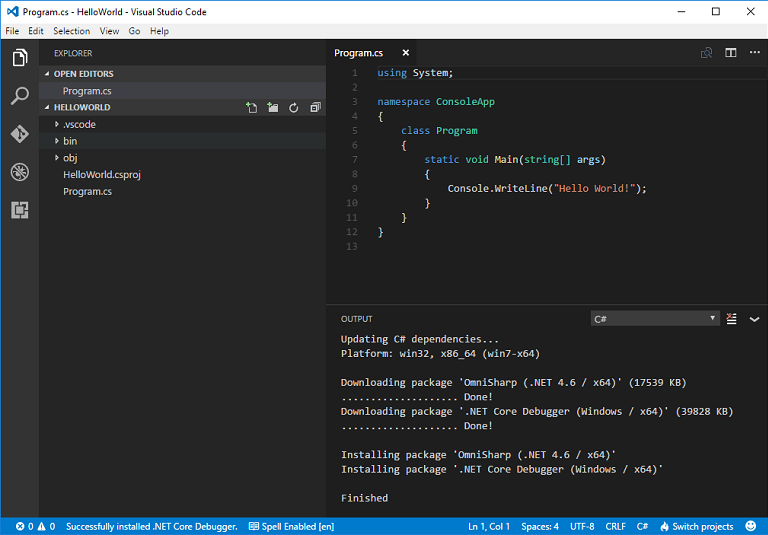
Task: Open the Search view in activity bar
Action: click(20, 96)
